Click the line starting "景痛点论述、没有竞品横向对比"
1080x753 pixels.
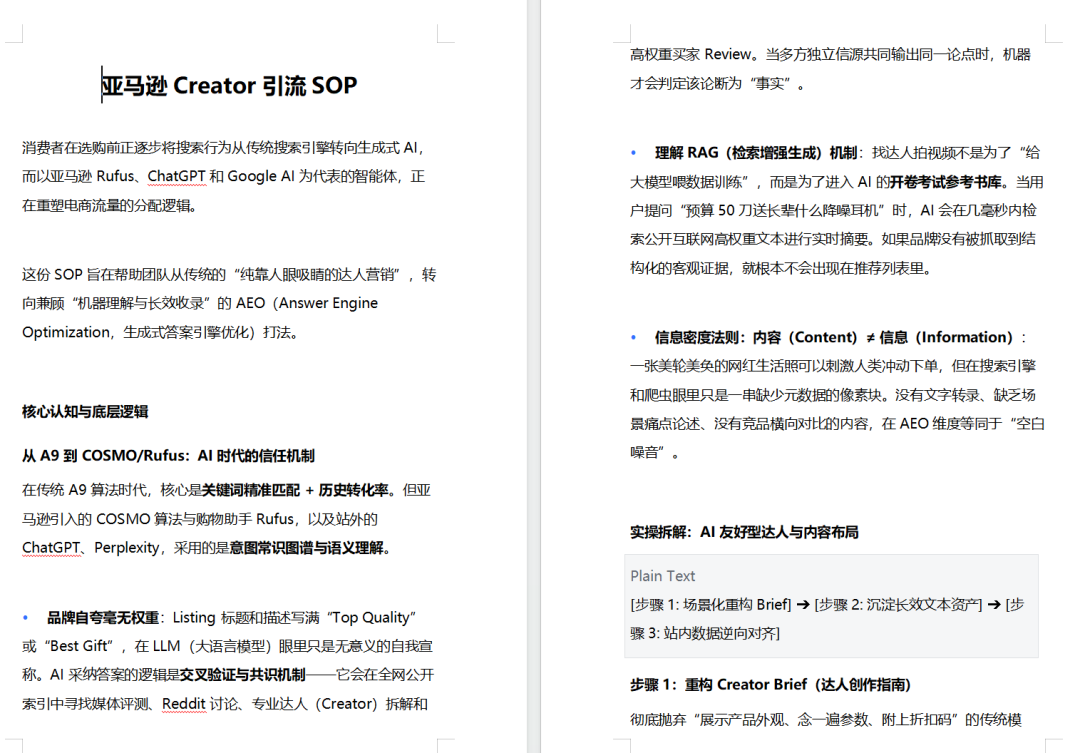(x=837, y=424)
